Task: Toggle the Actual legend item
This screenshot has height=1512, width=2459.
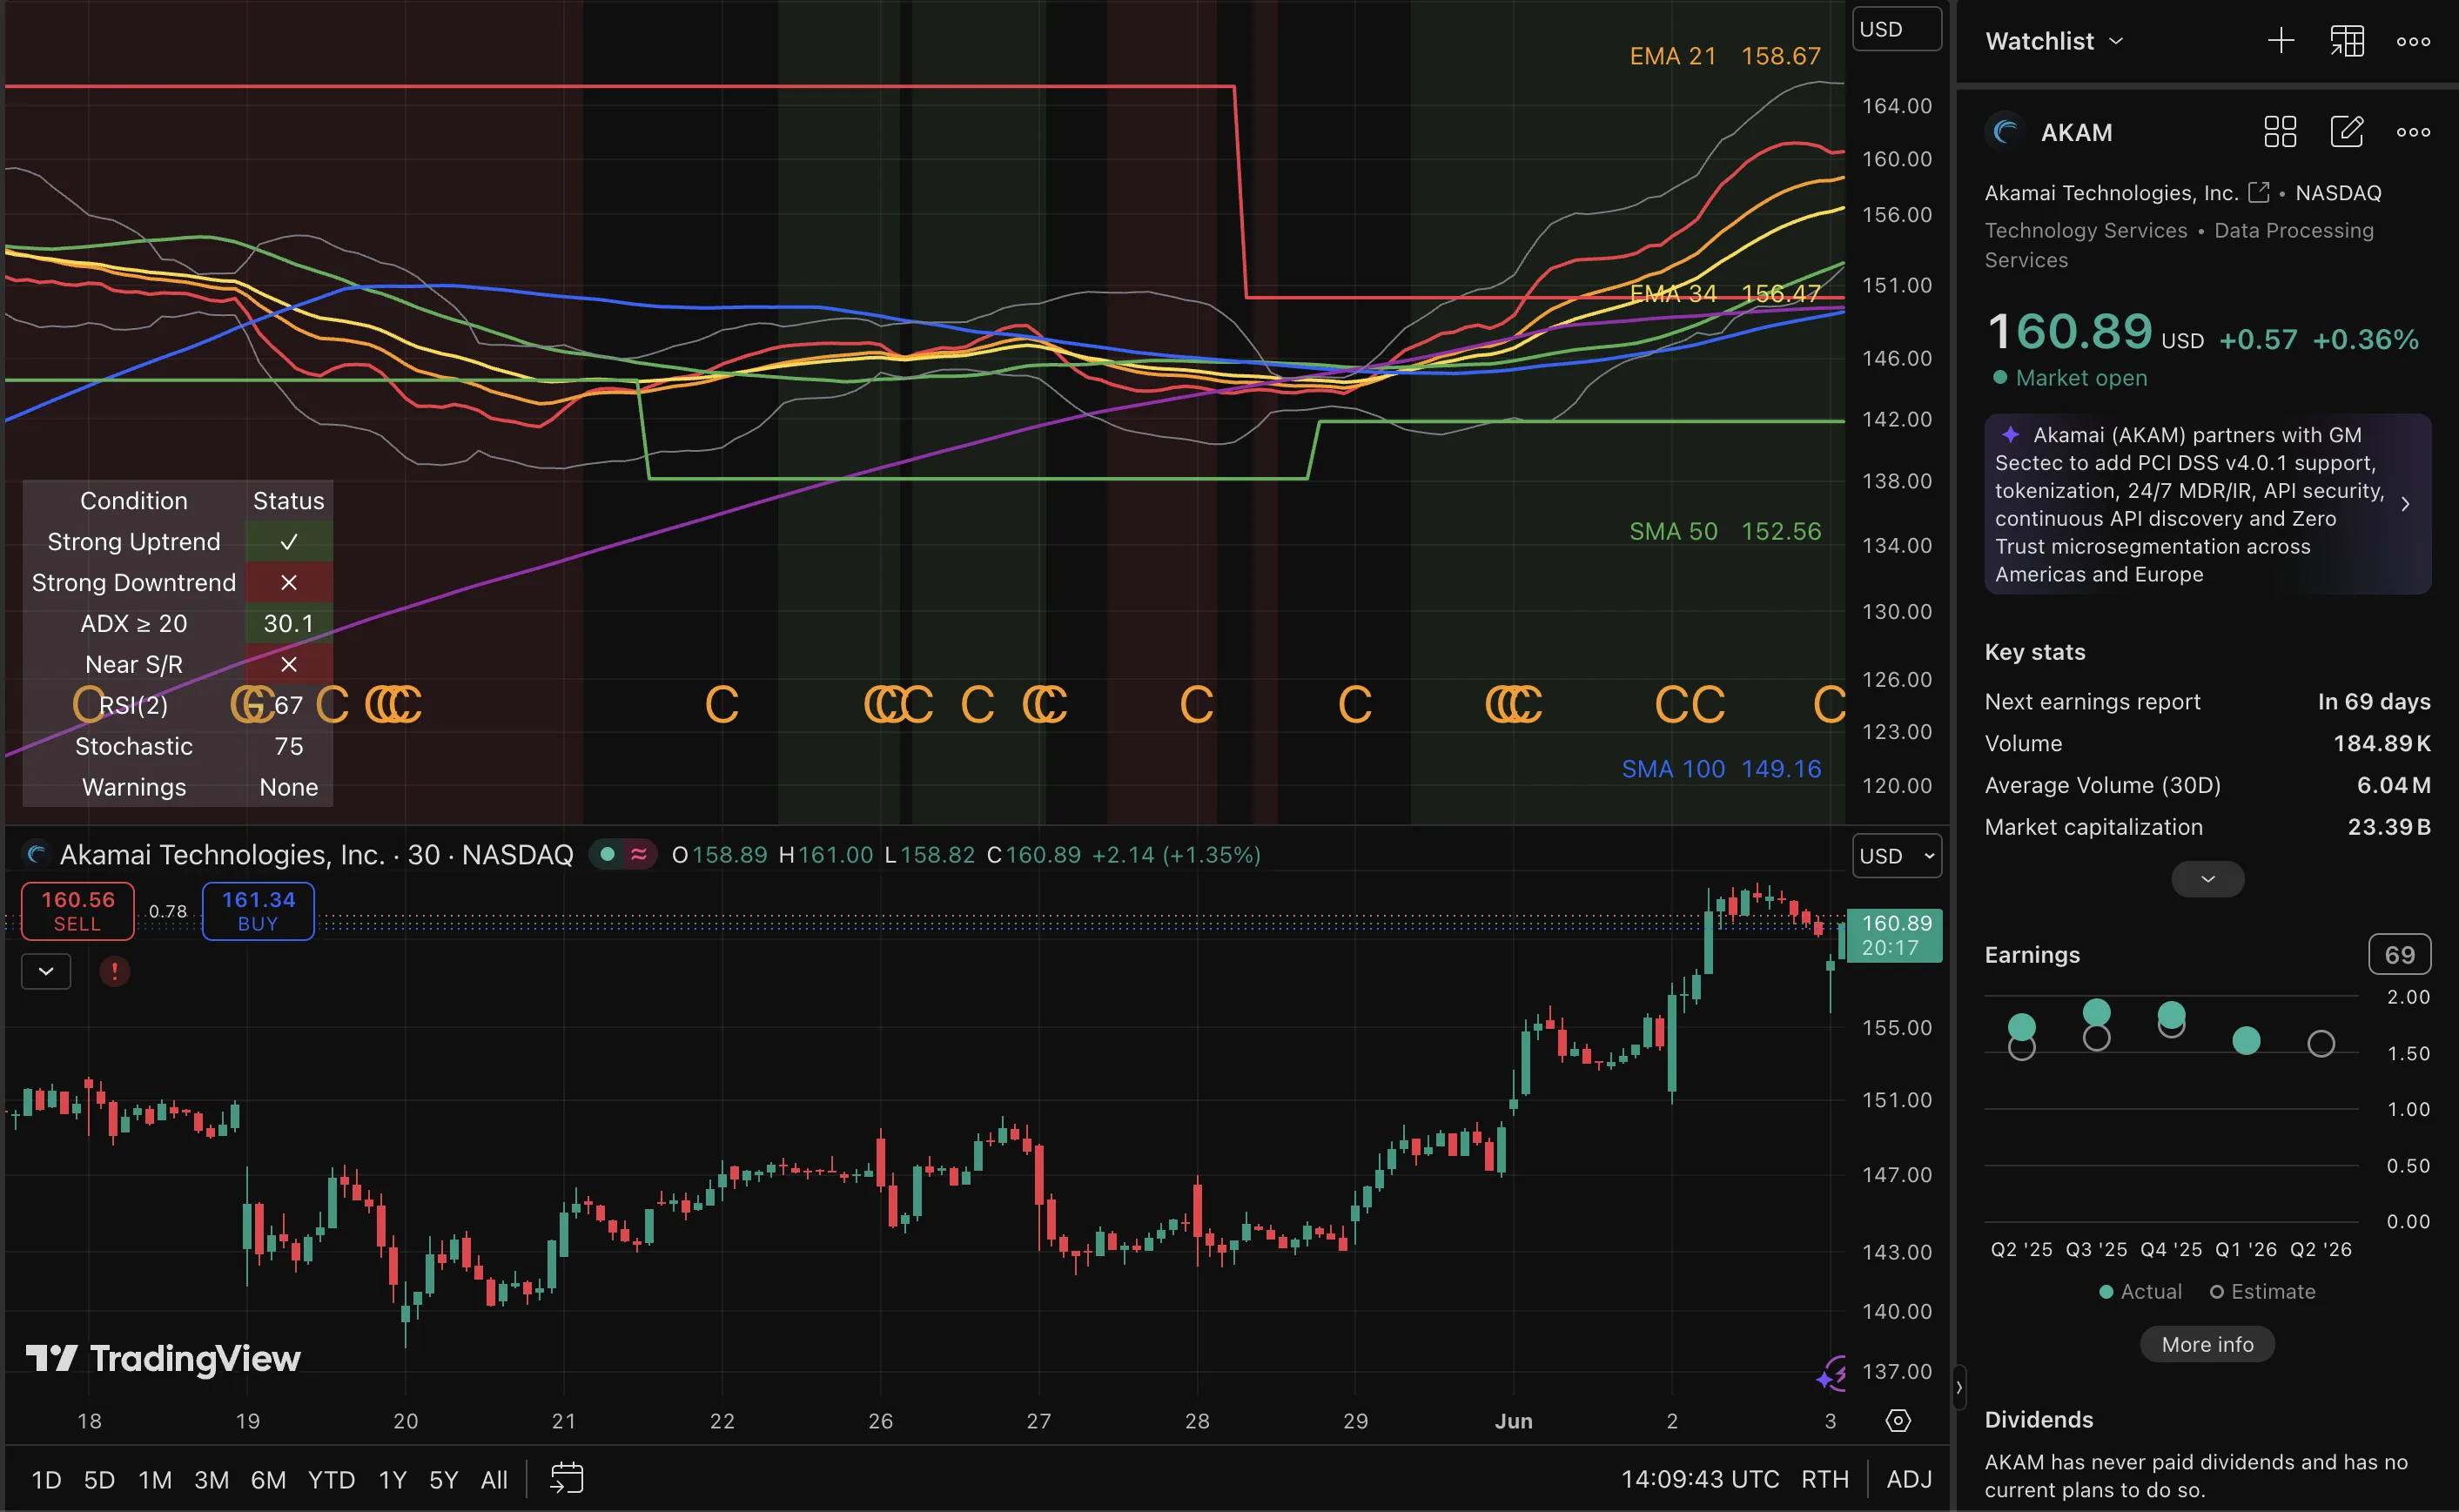Action: click(x=2140, y=1291)
